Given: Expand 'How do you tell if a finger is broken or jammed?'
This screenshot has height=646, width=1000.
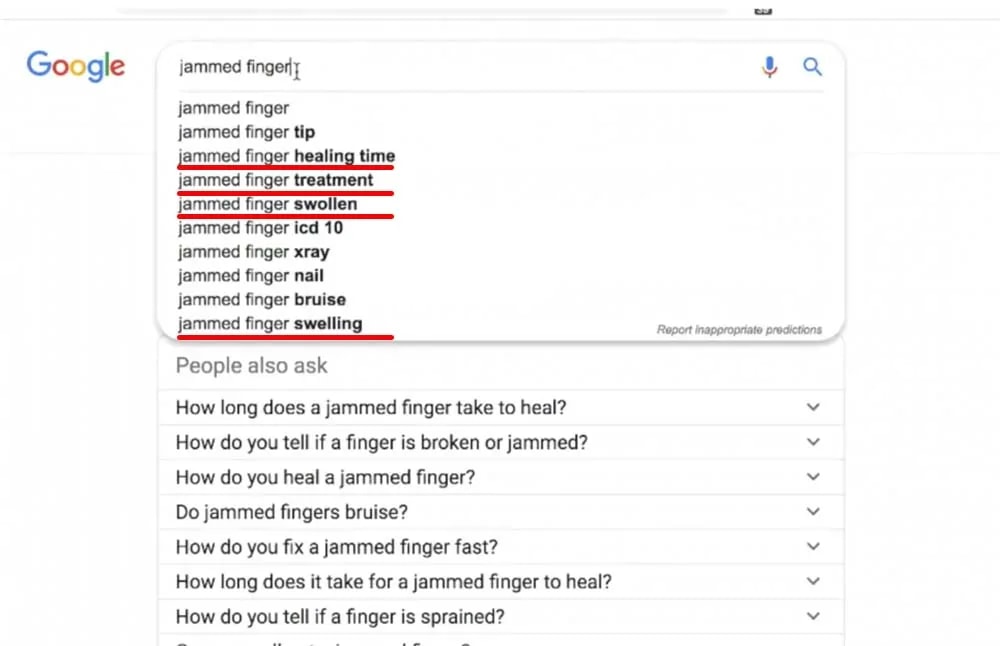Looking at the screenshot, I should point(501,442).
